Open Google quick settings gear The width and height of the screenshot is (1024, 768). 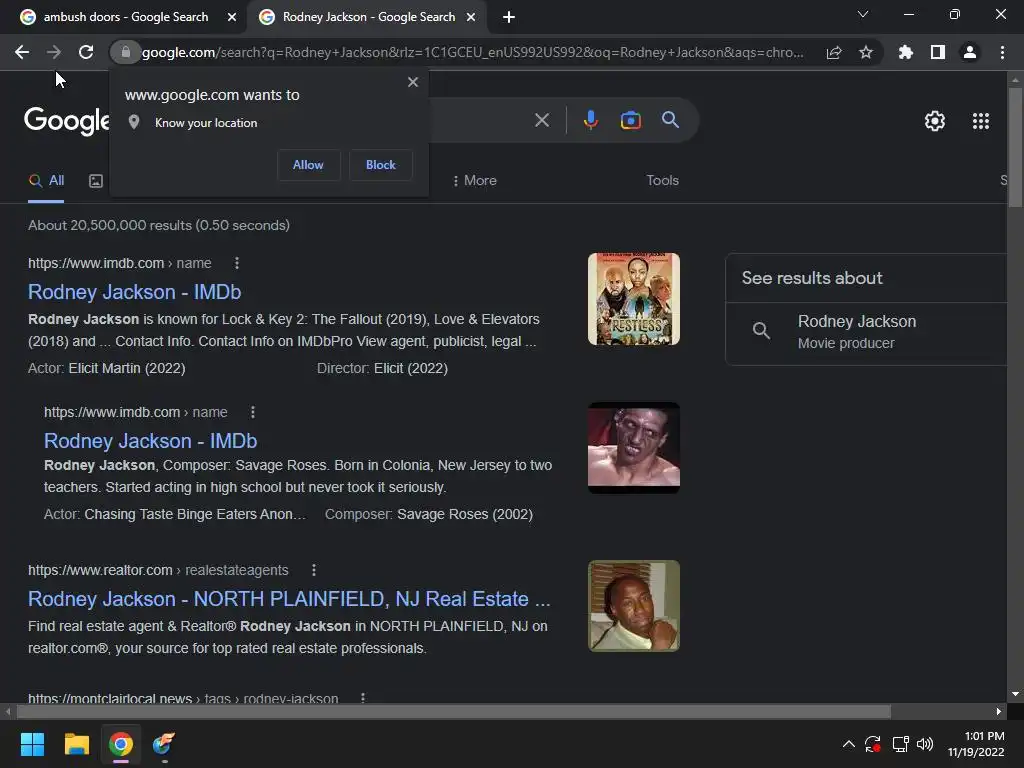[x=935, y=121]
